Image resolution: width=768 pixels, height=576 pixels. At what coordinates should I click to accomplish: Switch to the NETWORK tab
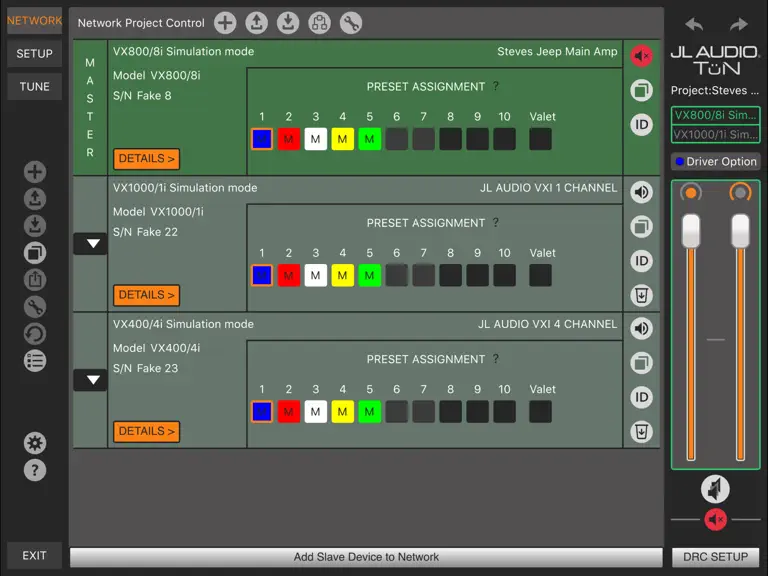click(x=34, y=21)
